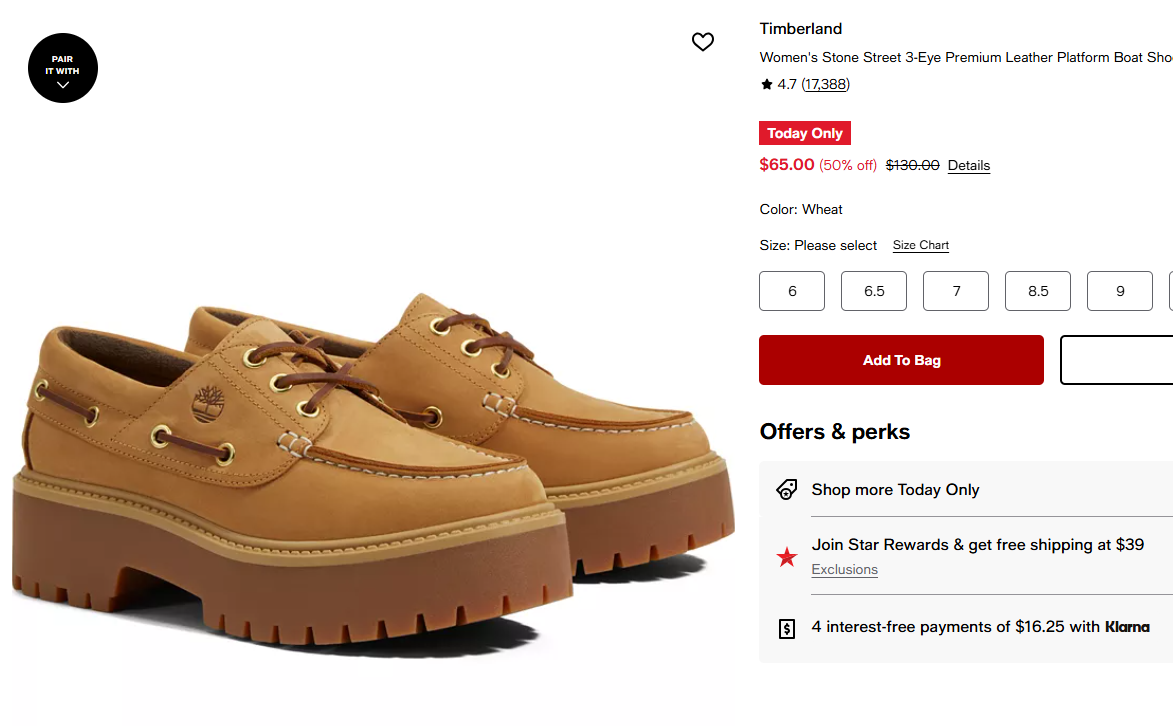Screen dimensions: 1173x726
Task: Click the red Star Rewards icon
Action: click(786, 557)
